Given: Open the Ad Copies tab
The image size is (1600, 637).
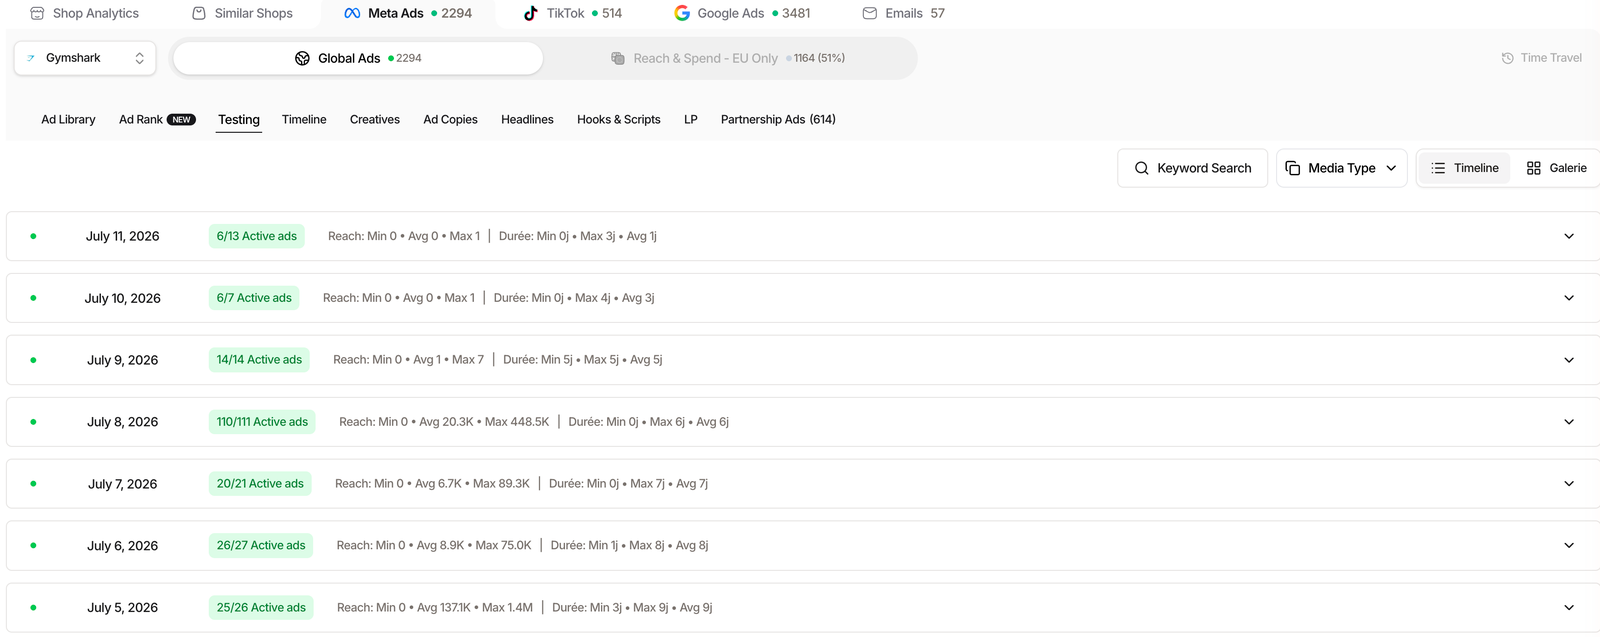Looking at the screenshot, I should point(450,119).
